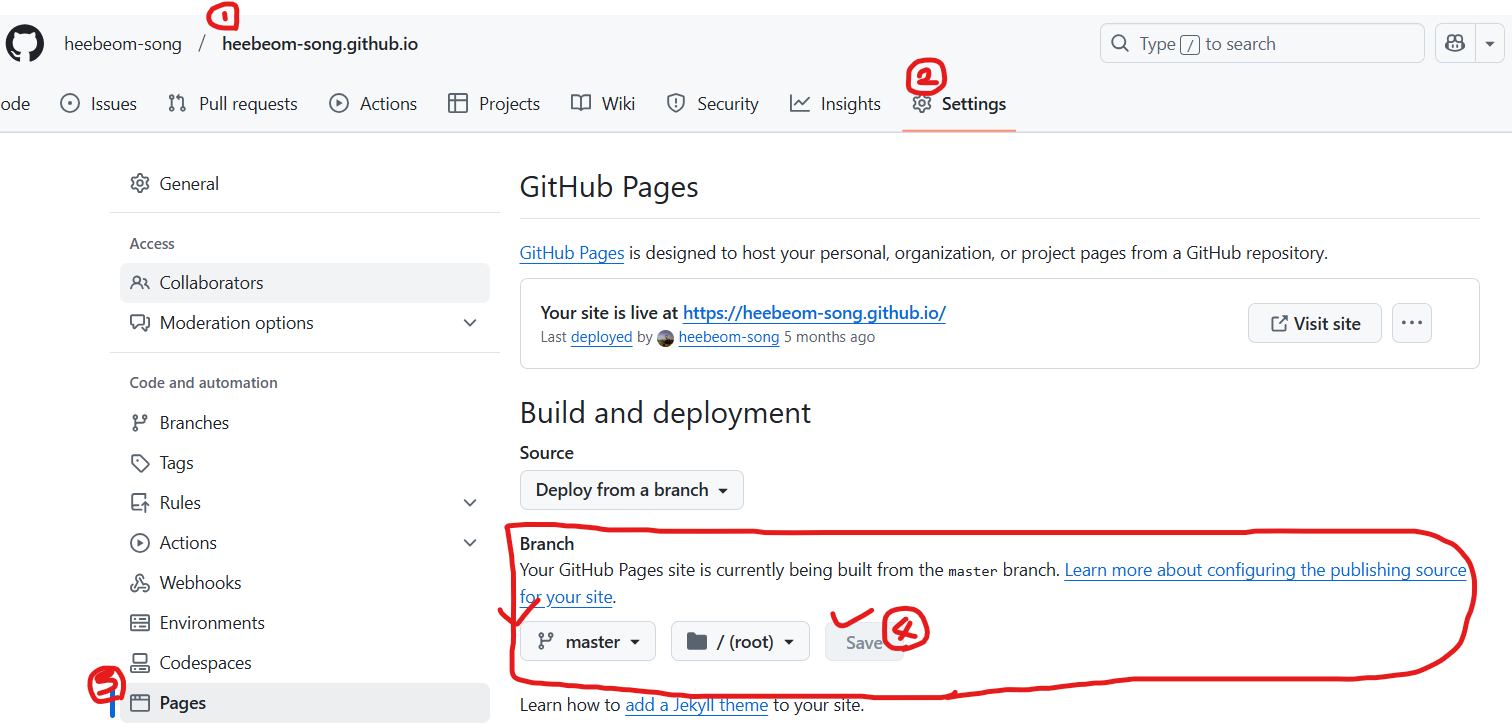1512x727 pixels.
Task: Switch to the Issues tab
Action: click(x=99, y=104)
